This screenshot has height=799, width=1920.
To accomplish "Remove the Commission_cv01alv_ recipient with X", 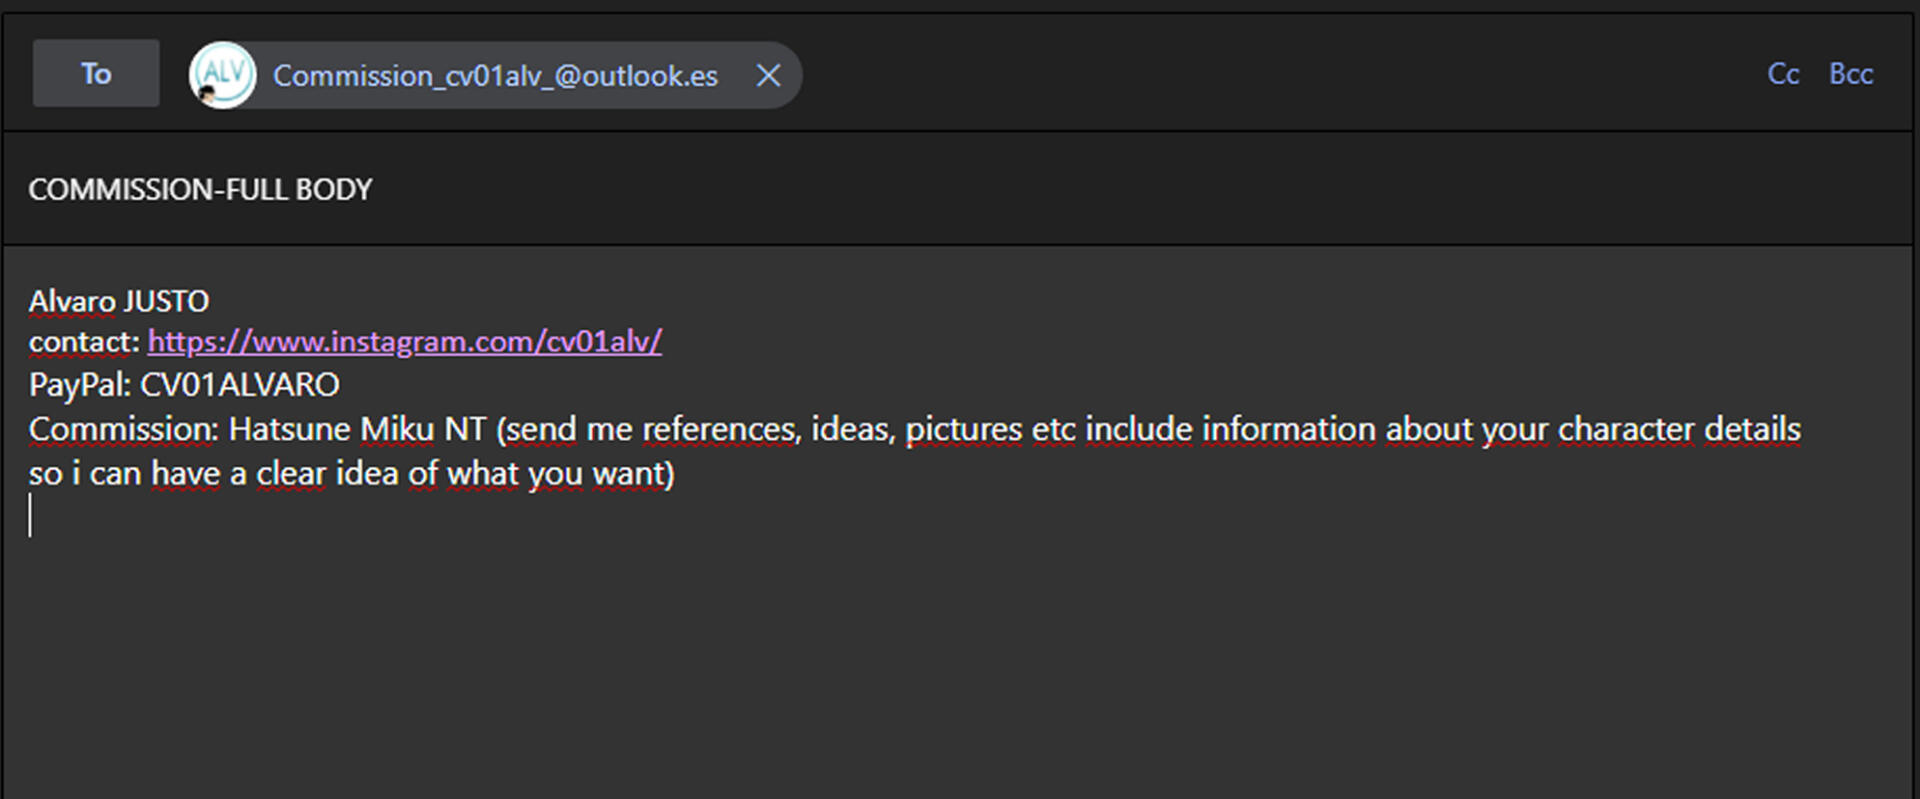I will click(768, 75).
